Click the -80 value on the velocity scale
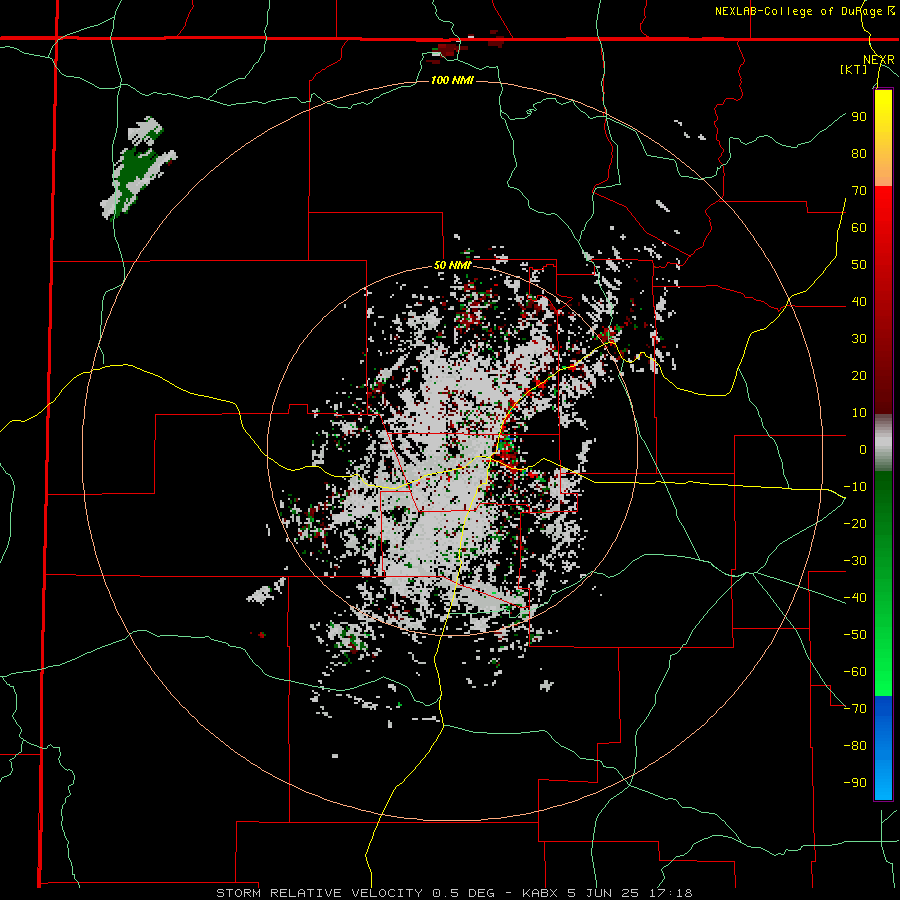 click(855, 746)
